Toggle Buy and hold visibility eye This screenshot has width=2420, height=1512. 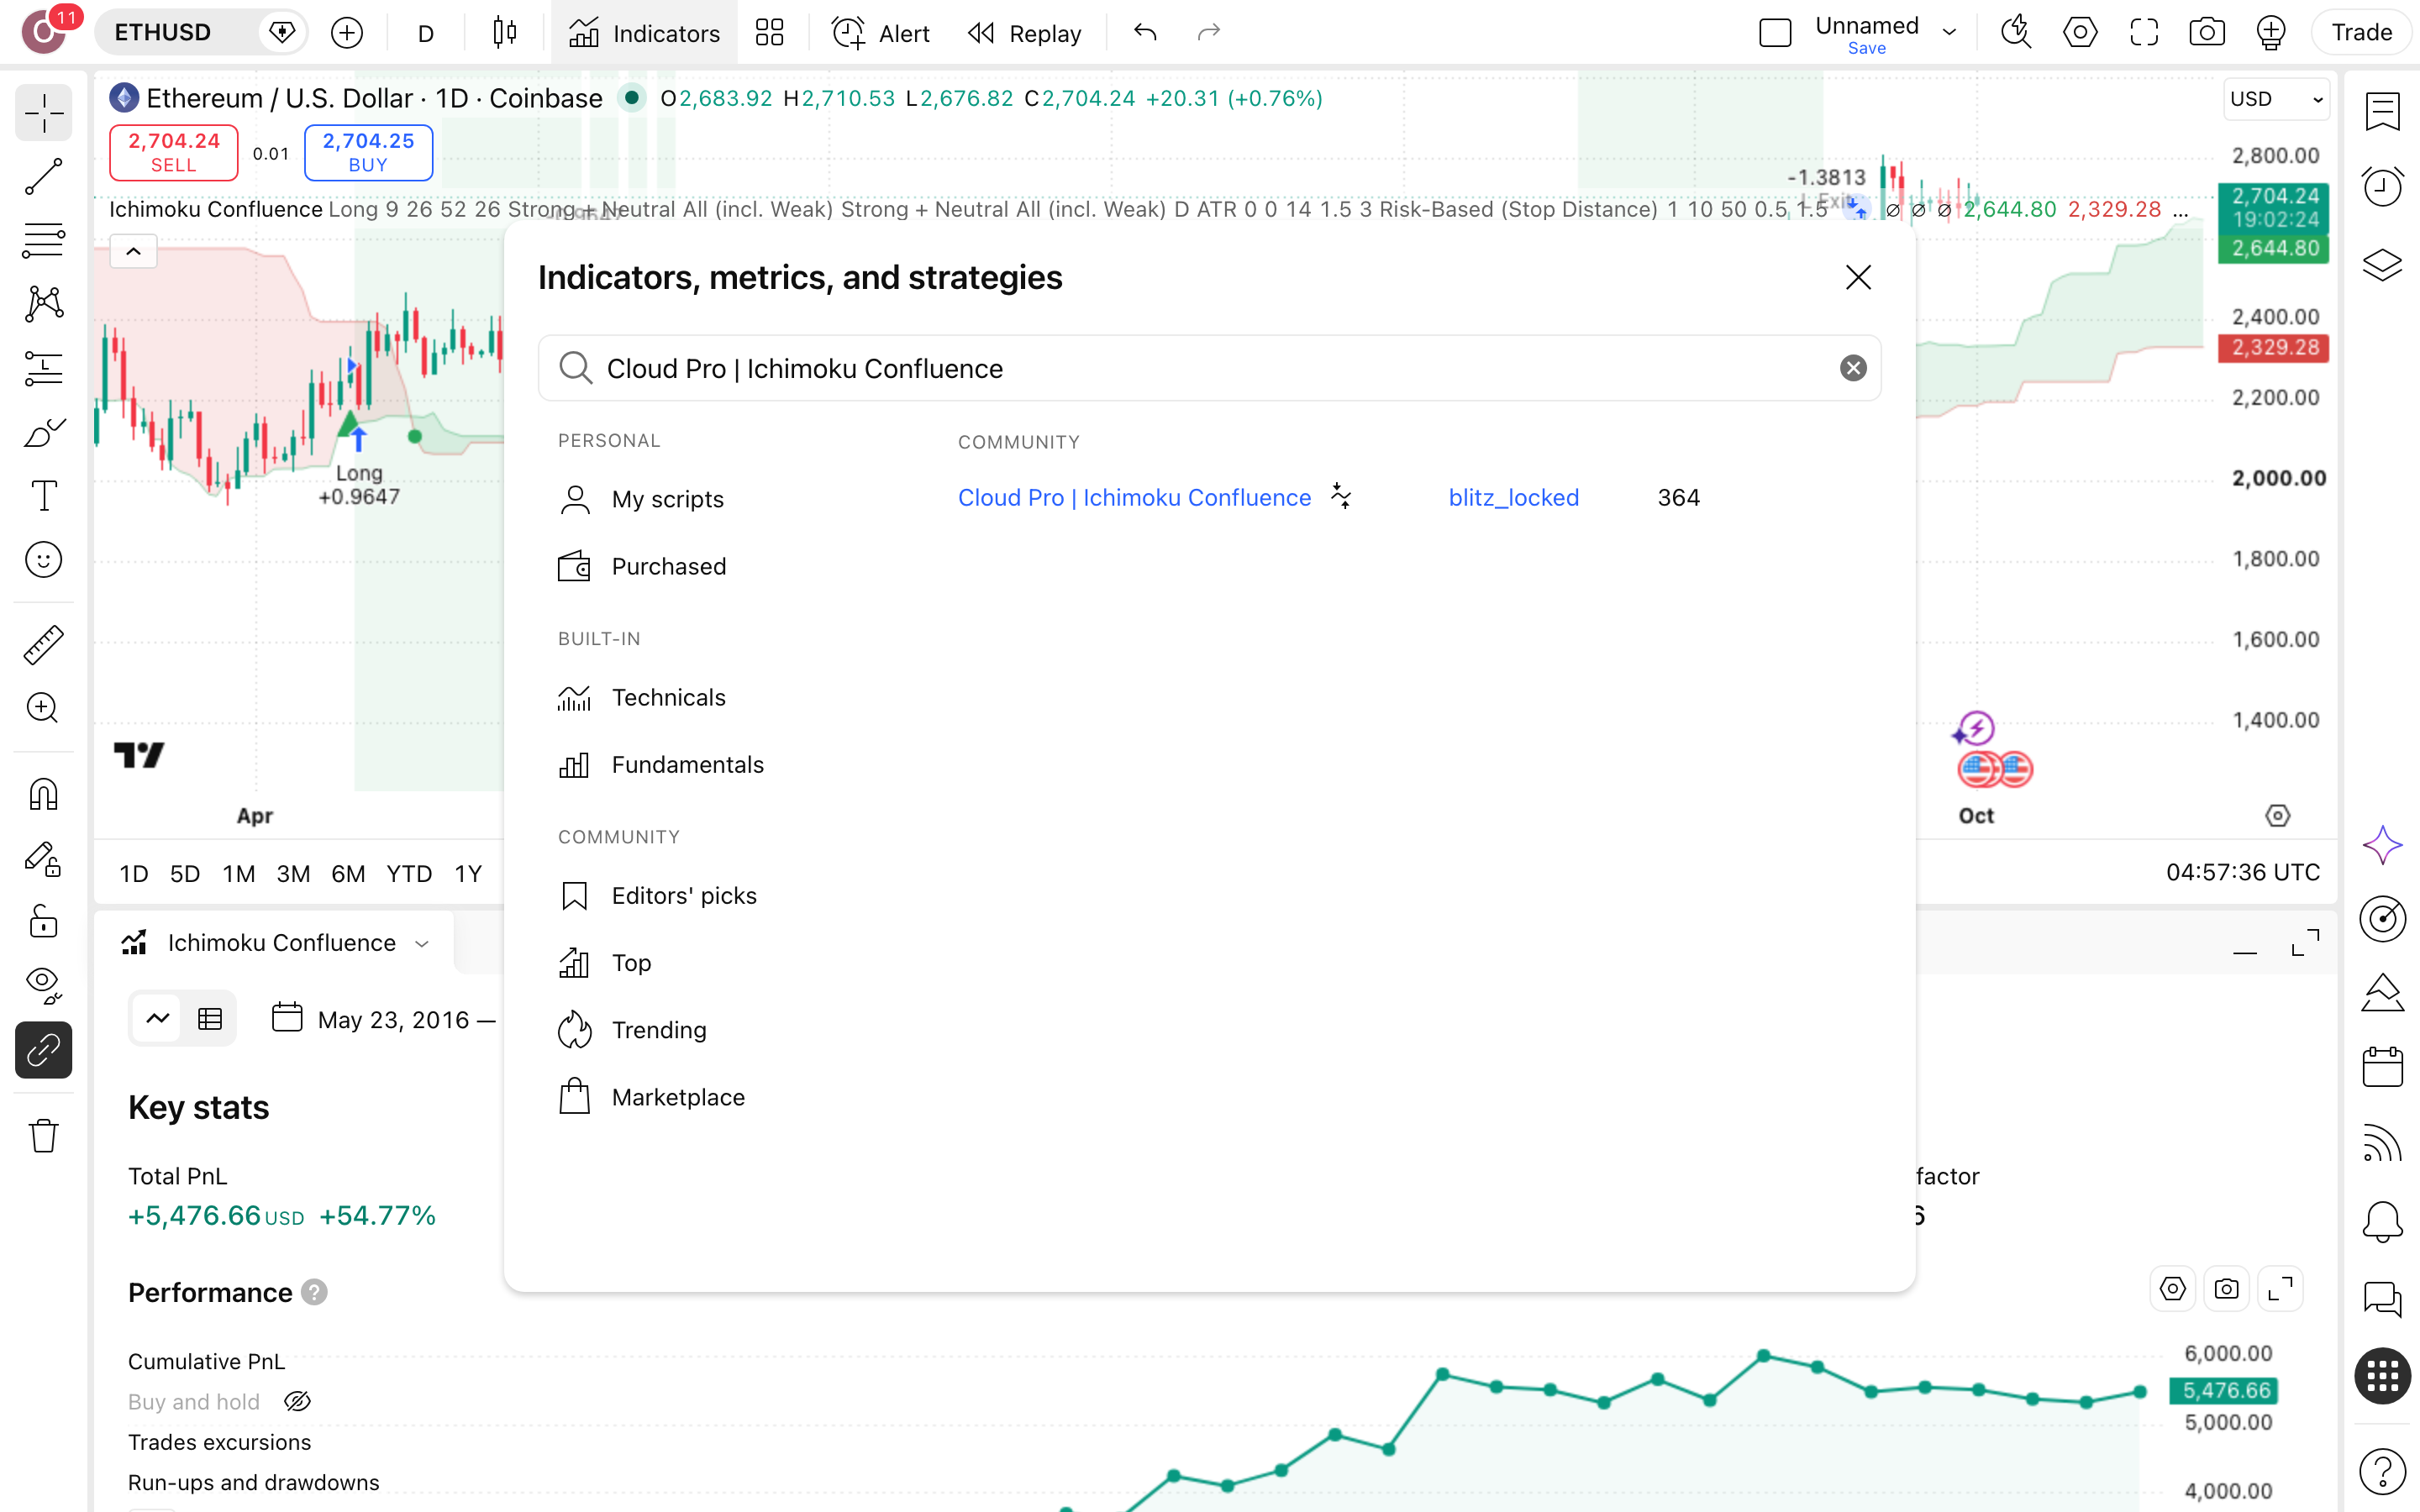coord(297,1401)
